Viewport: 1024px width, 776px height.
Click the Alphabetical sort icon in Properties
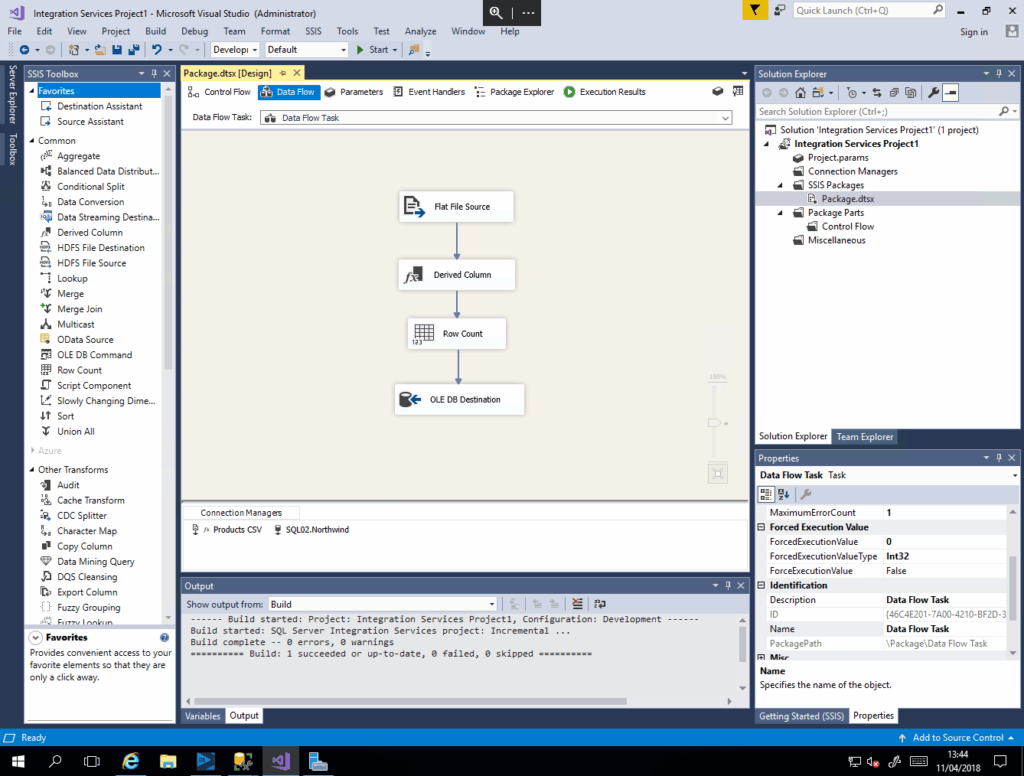point(783,494)
